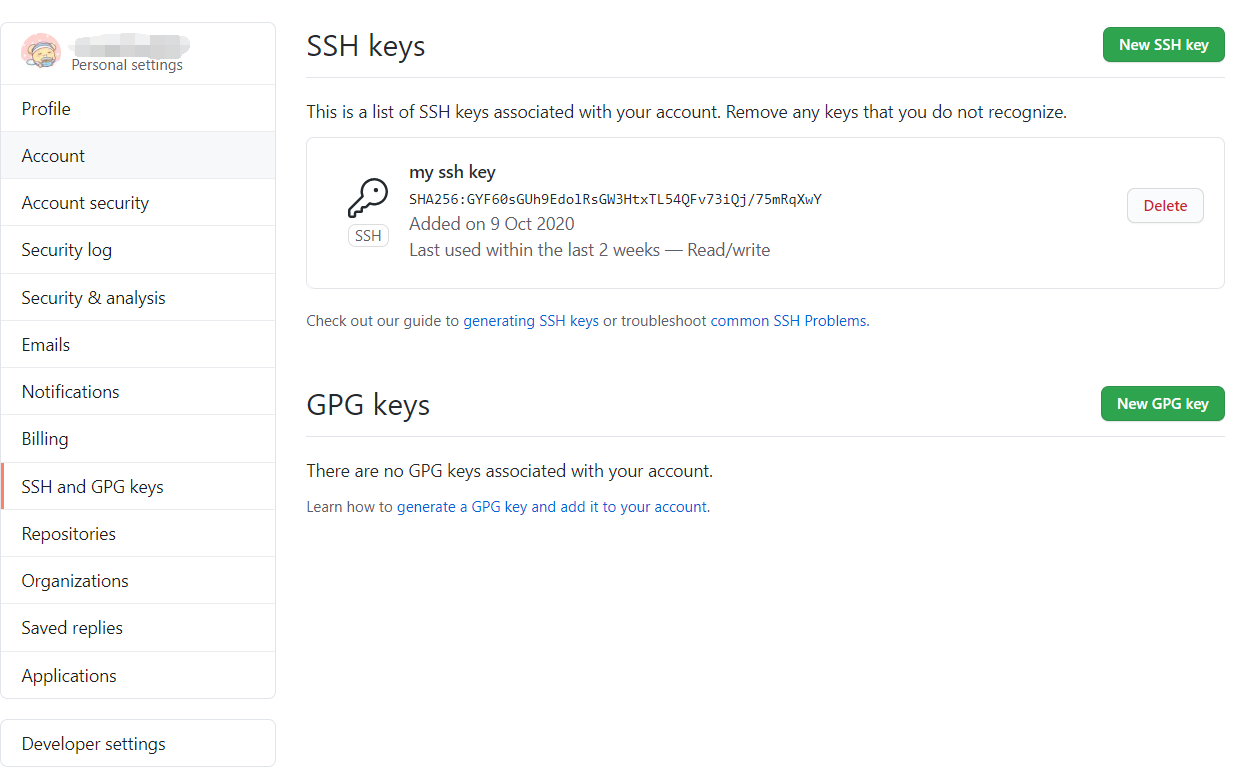Open the generating SSH keys guide

(x=531, y=322)
